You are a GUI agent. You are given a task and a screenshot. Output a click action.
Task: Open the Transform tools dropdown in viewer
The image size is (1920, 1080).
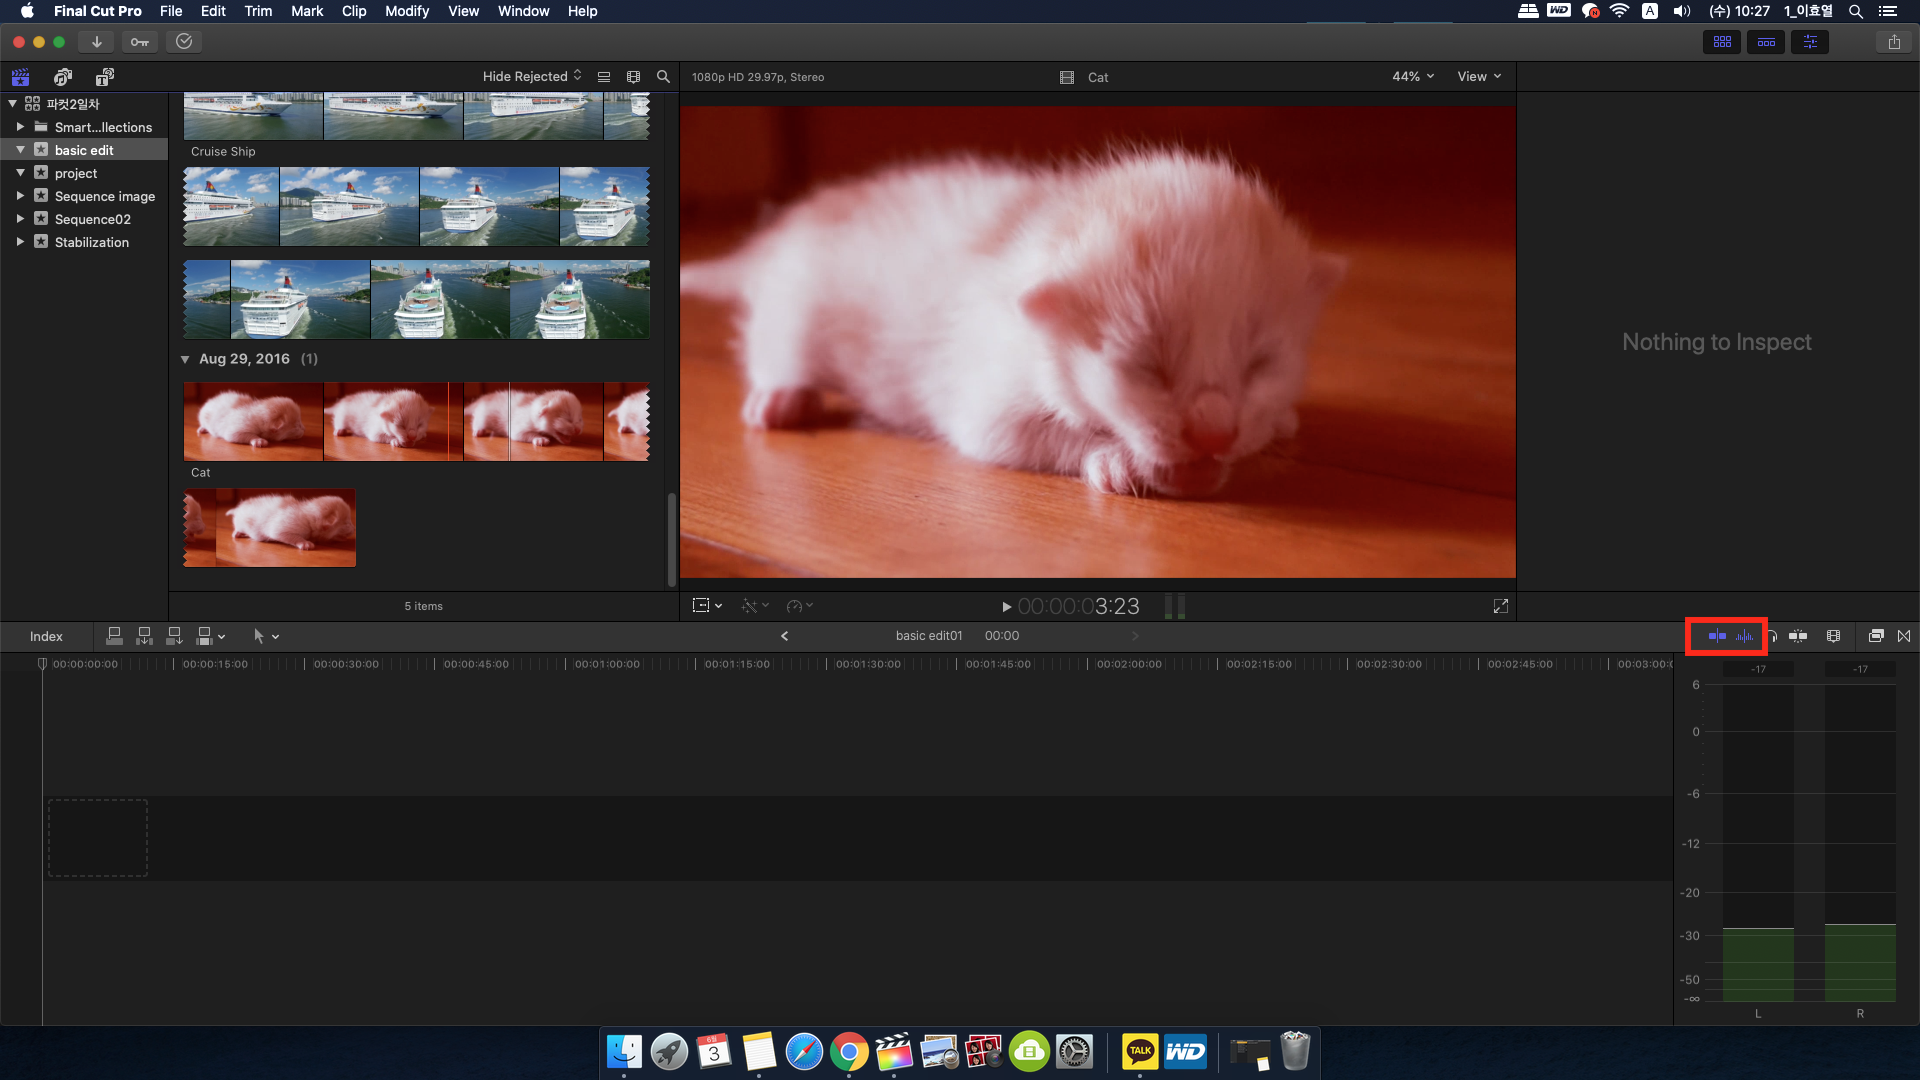point(707,606)
